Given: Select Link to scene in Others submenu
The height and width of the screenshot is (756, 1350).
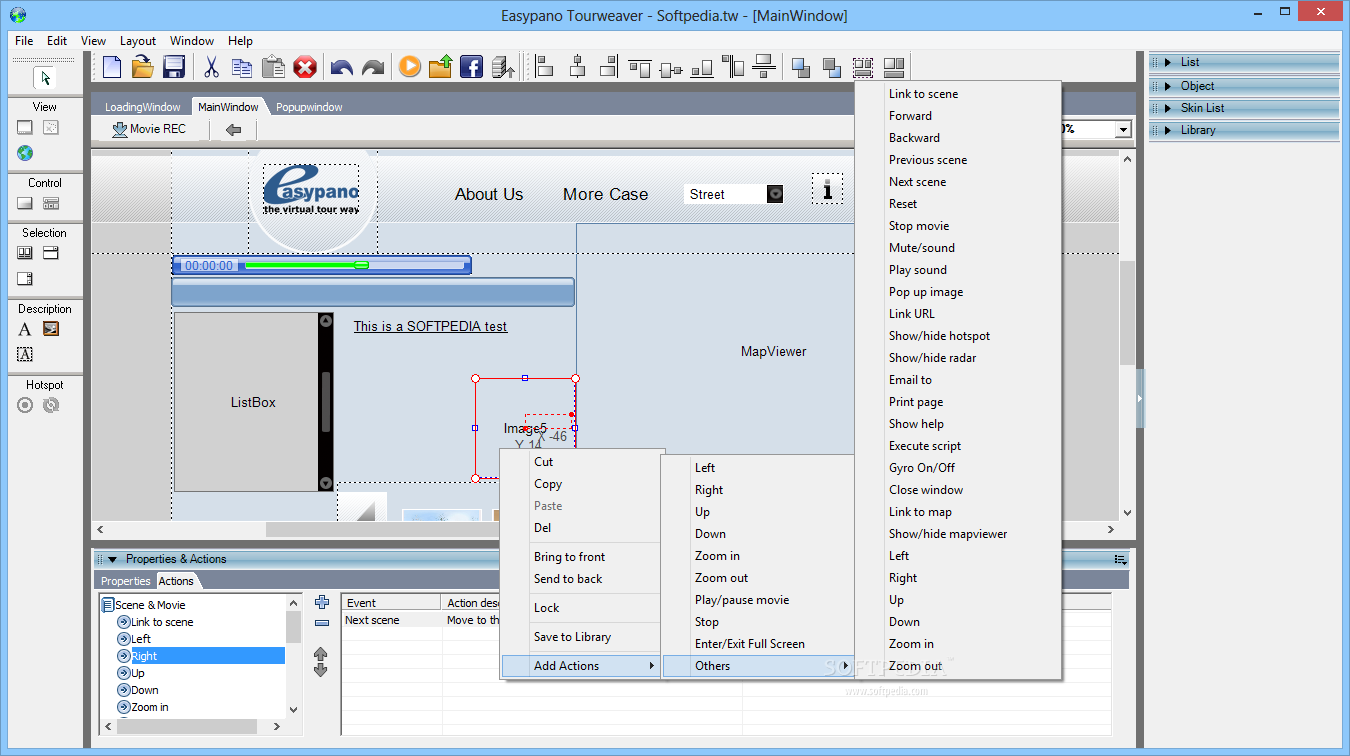Looking at the screenshot, I should coord(923,94).
